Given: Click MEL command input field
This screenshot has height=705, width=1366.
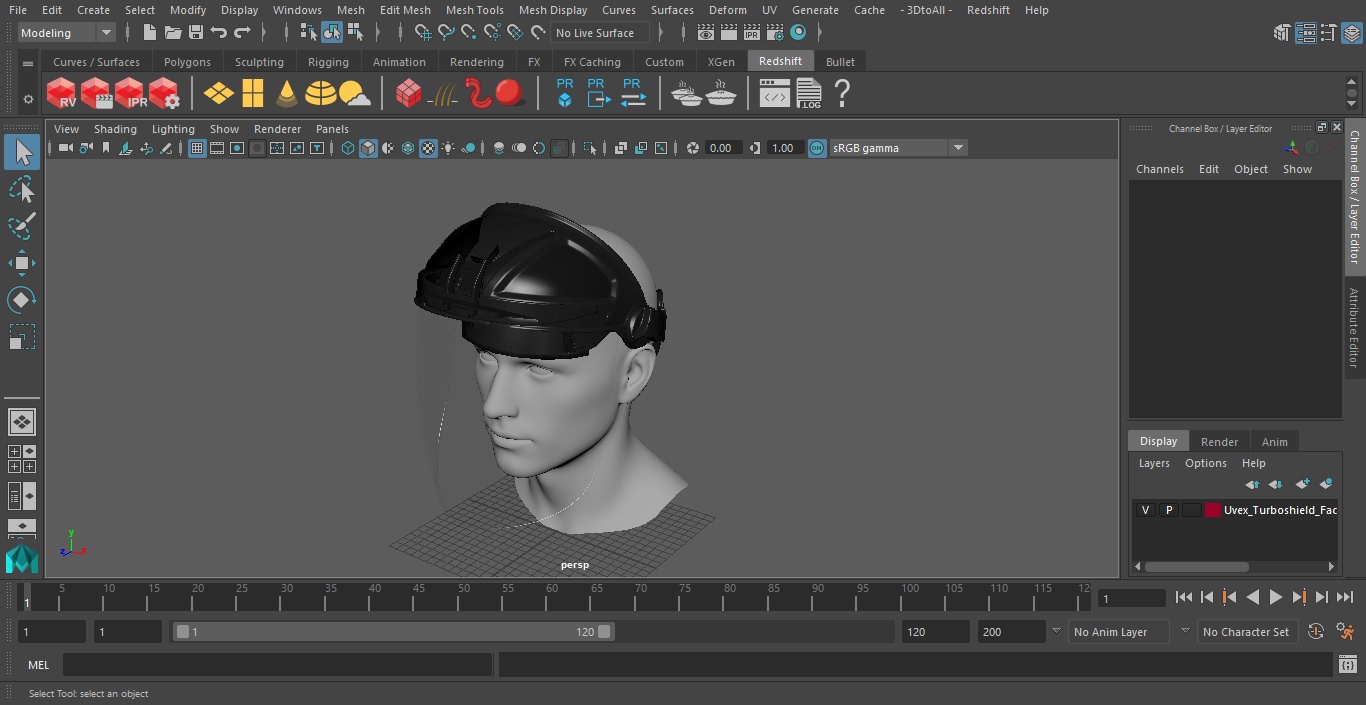Looking at the screenshot, I should tap(277, 665).
